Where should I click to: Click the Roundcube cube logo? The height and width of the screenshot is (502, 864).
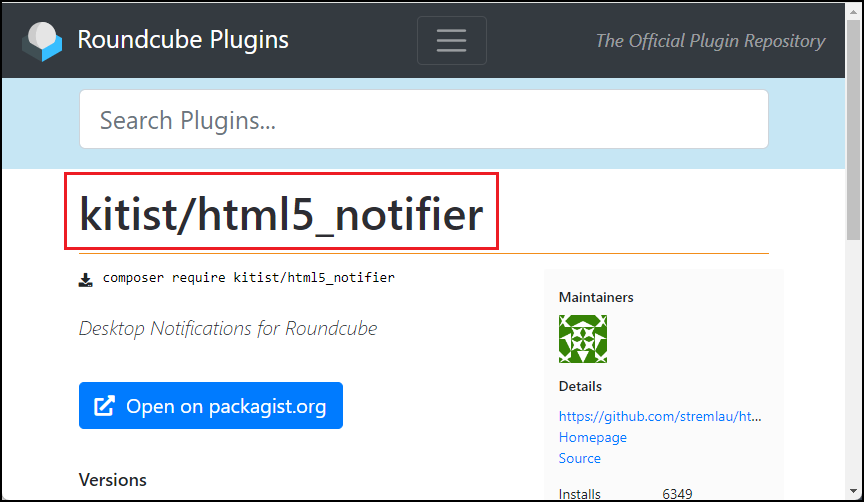tap(42, 41)
